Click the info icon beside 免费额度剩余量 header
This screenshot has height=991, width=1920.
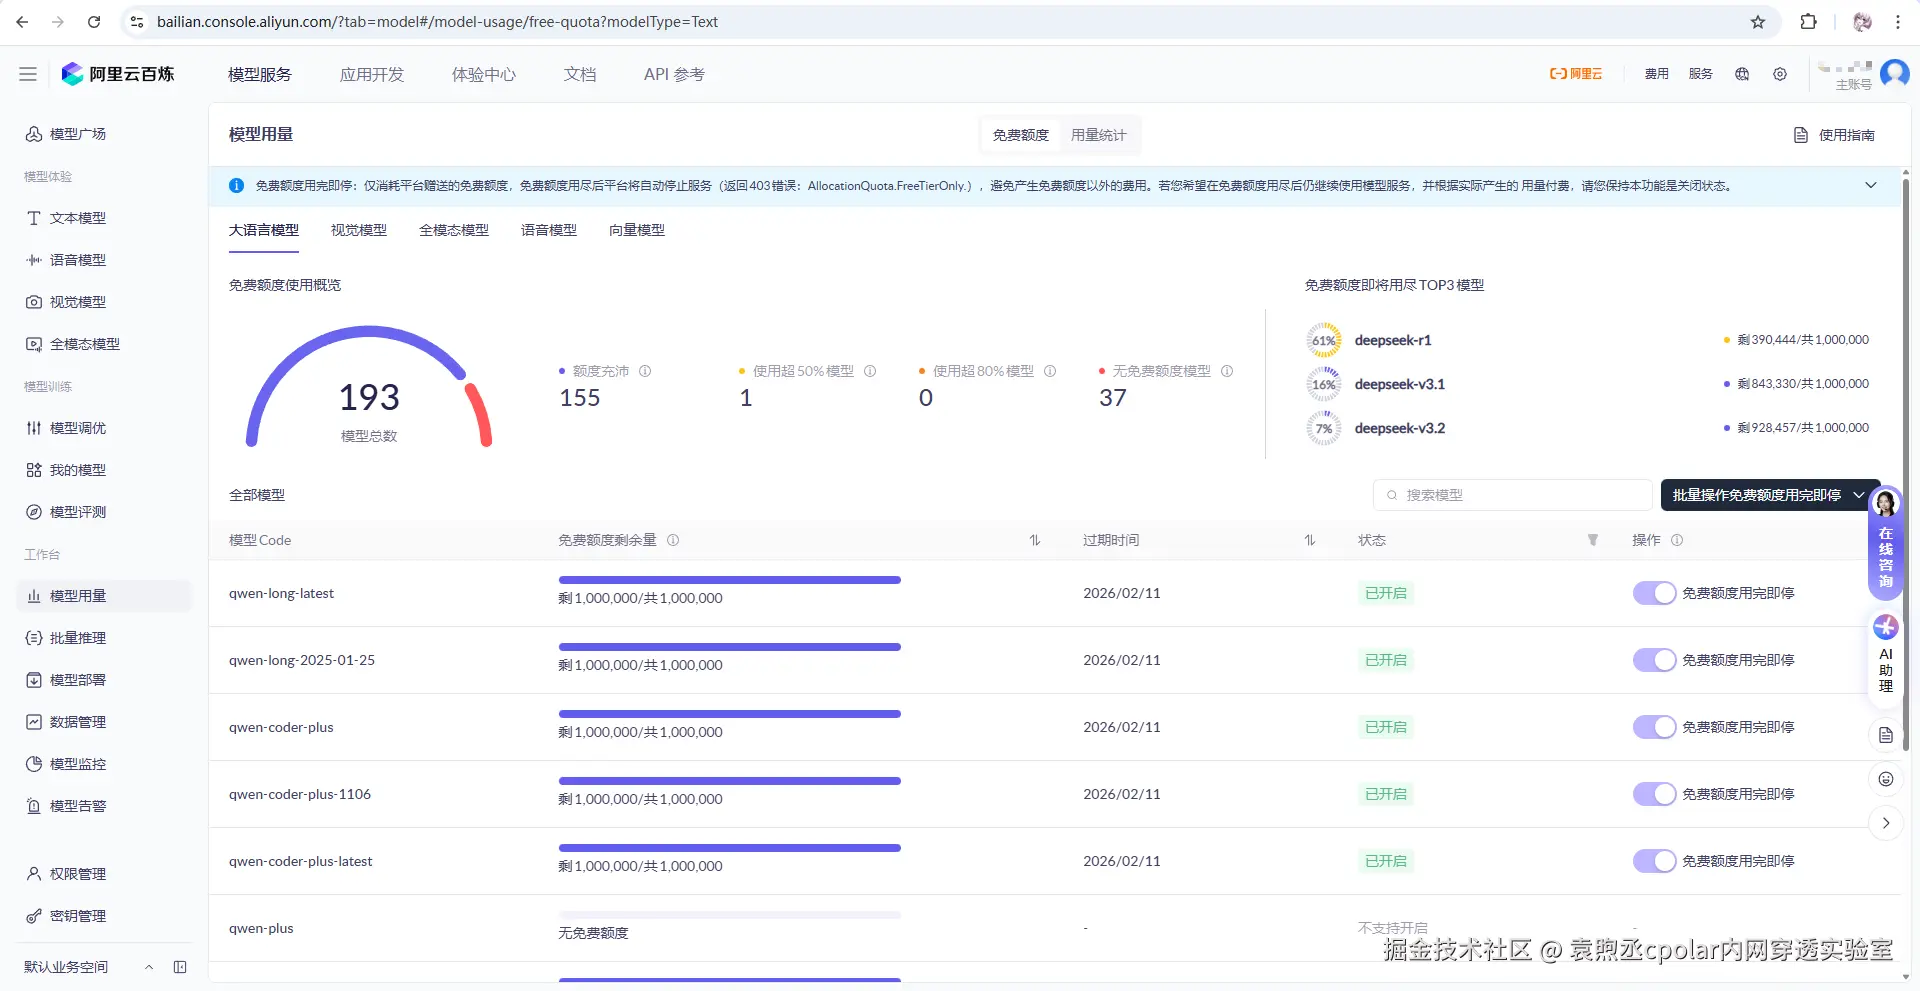pos(673,540)
